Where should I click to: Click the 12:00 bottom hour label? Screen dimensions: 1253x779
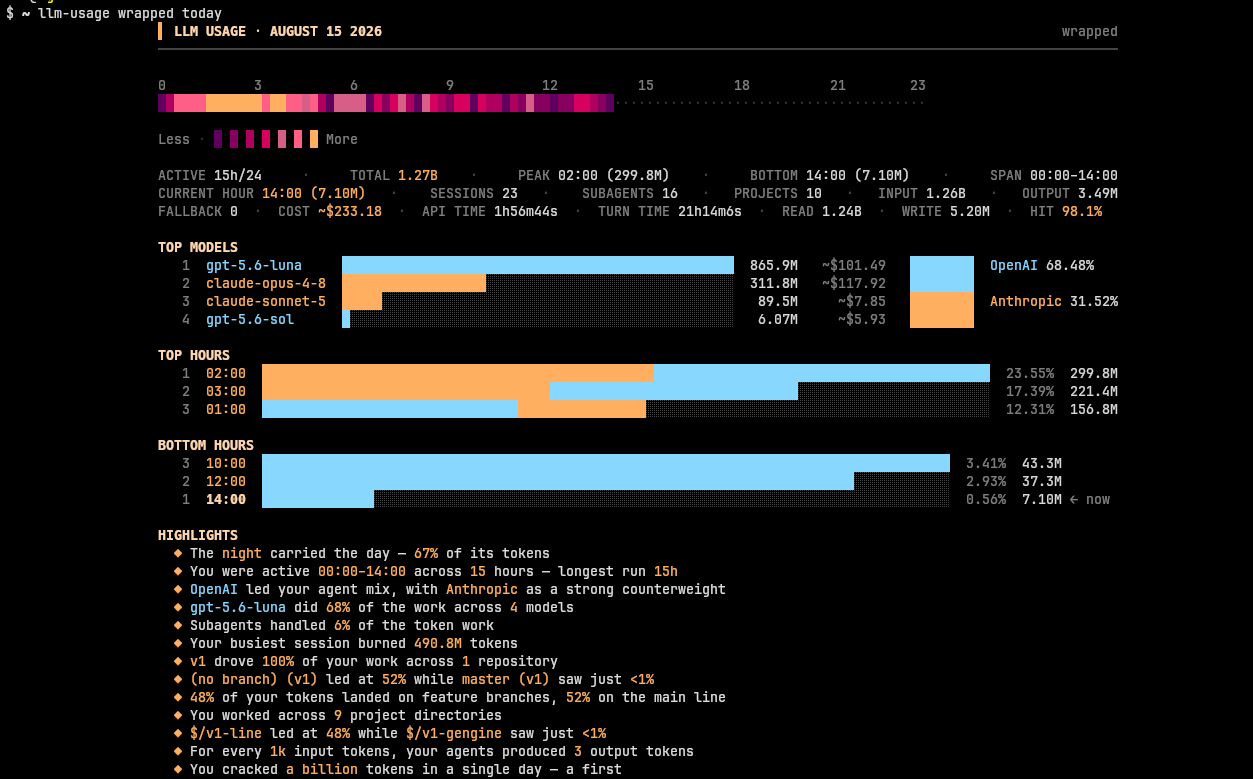coord(226,481)
